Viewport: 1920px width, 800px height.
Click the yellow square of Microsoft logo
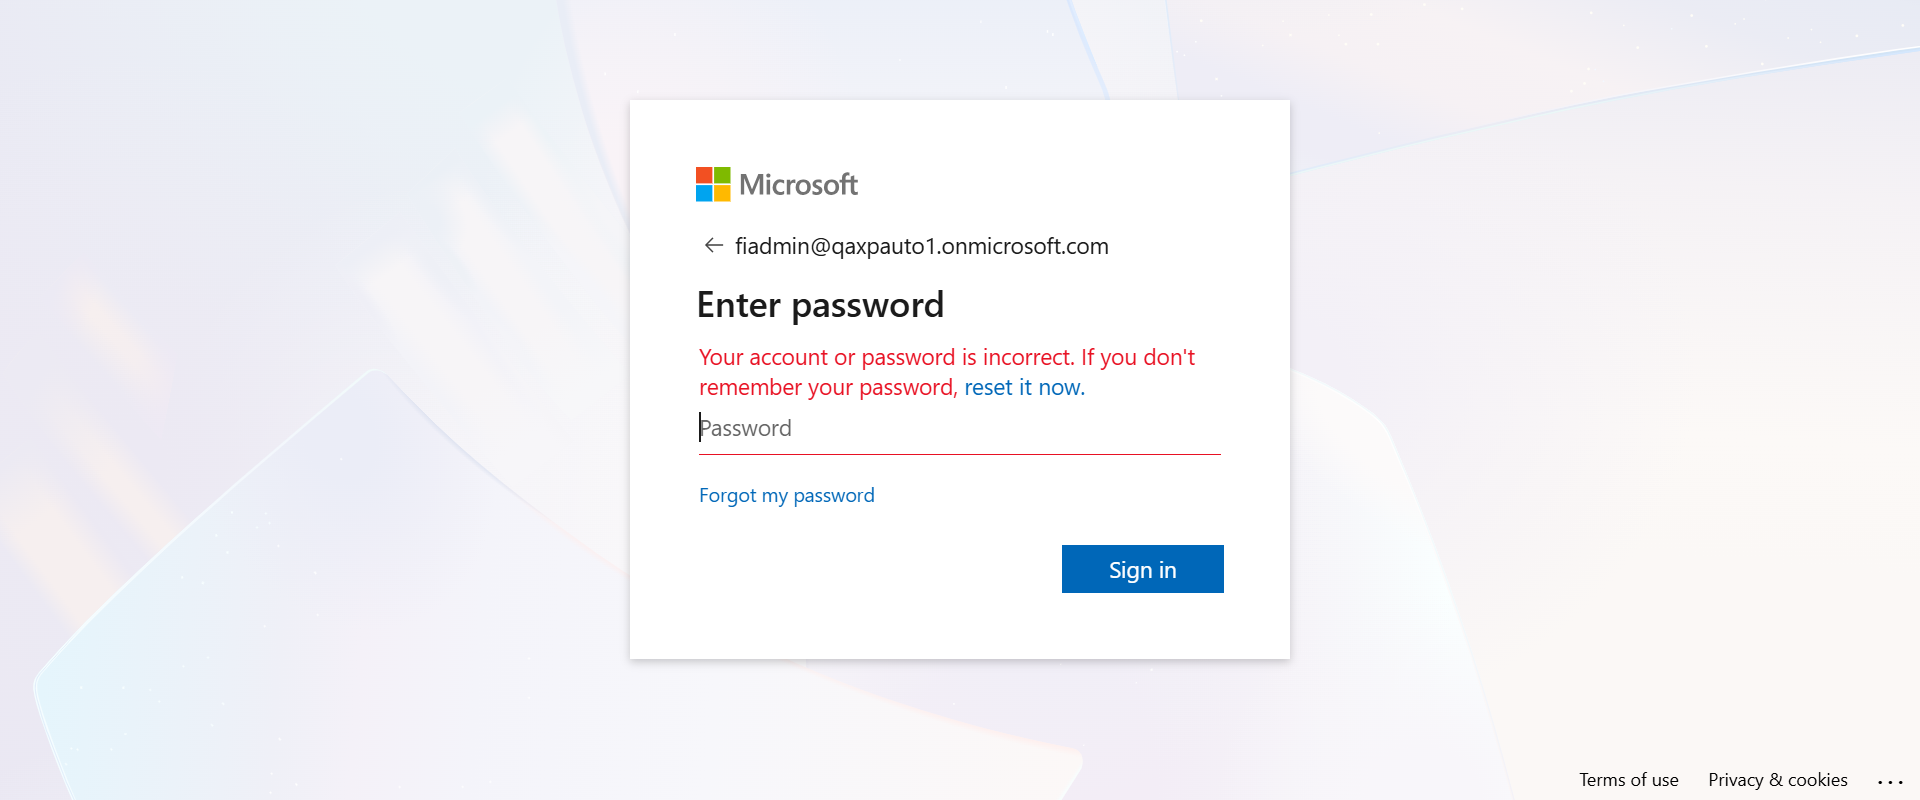[722, 193]
